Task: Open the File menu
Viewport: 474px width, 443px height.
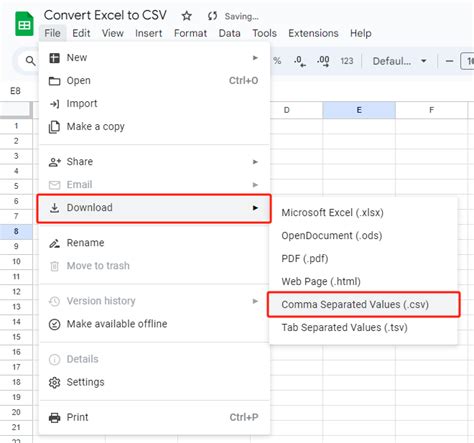Action: click(52, 33)
